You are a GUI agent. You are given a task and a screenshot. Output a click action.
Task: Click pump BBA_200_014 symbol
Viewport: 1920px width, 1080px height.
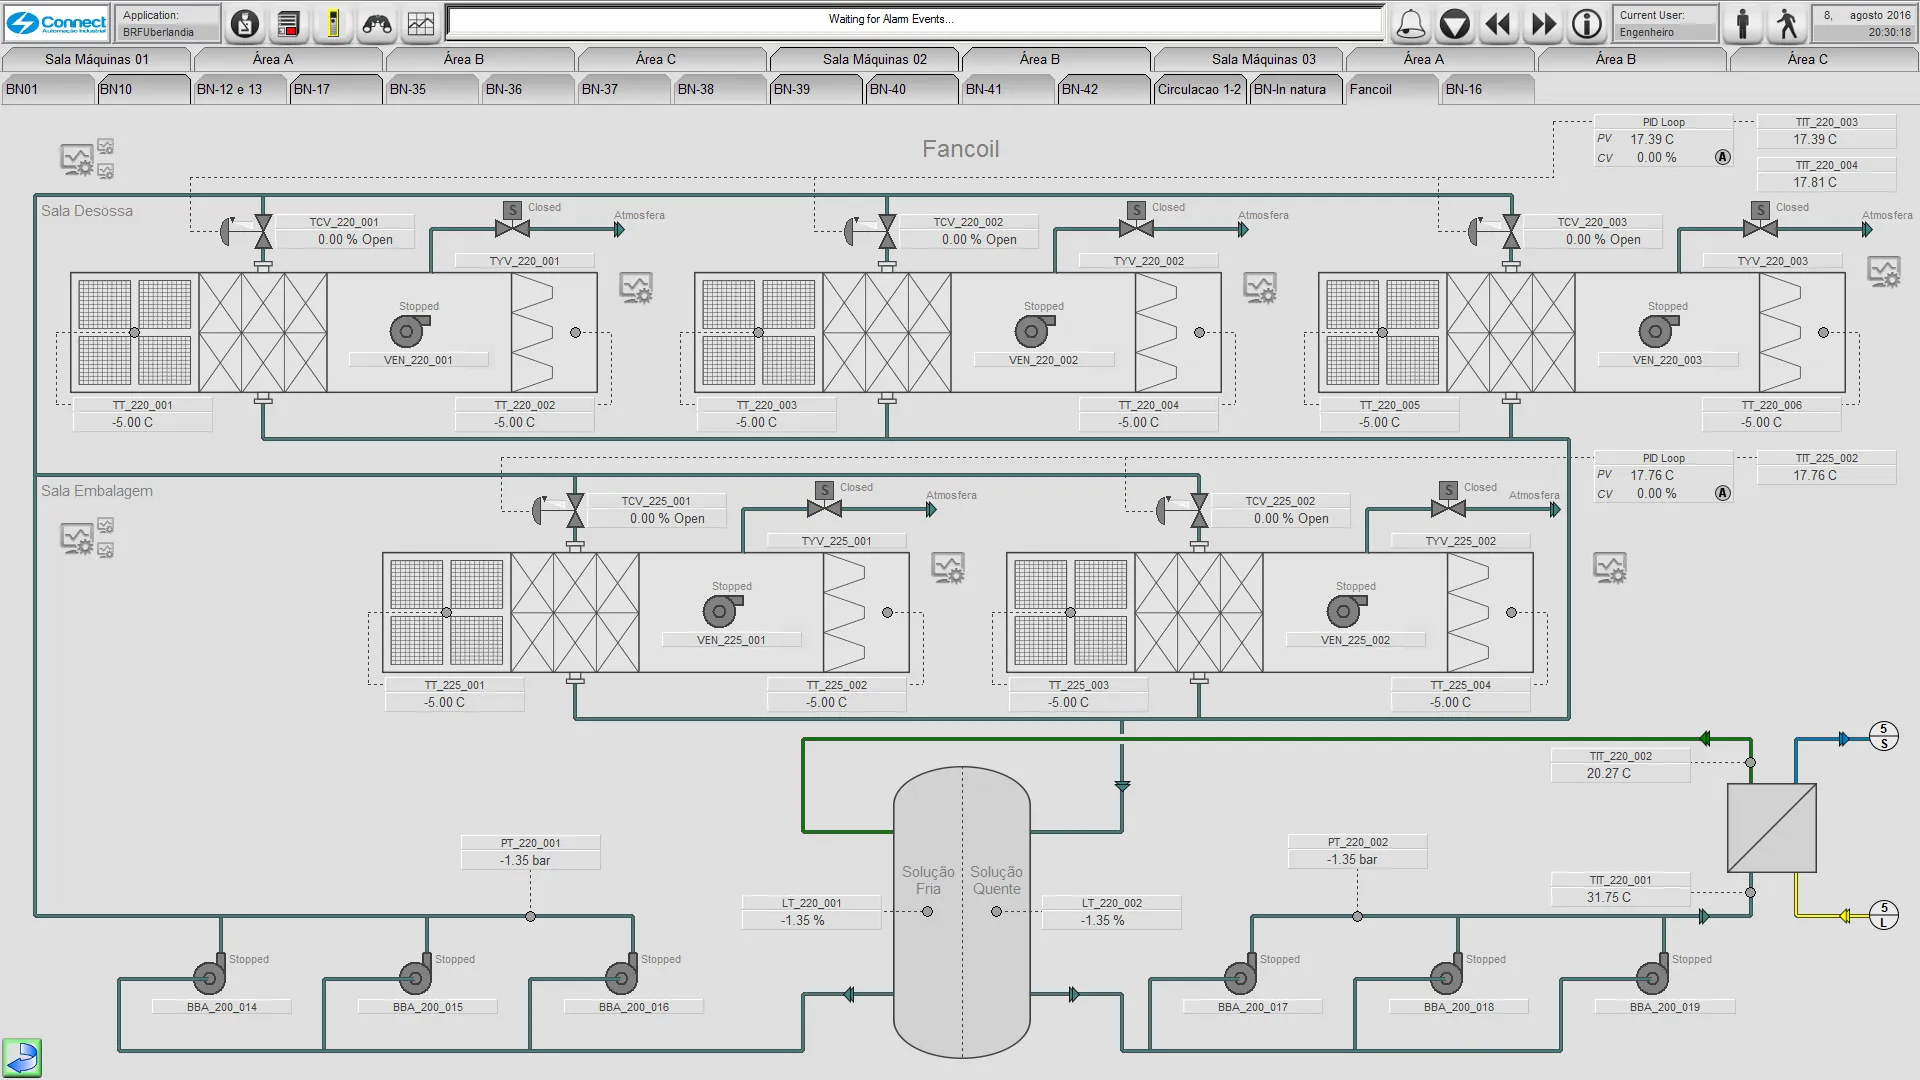click(x=209, y=976)
